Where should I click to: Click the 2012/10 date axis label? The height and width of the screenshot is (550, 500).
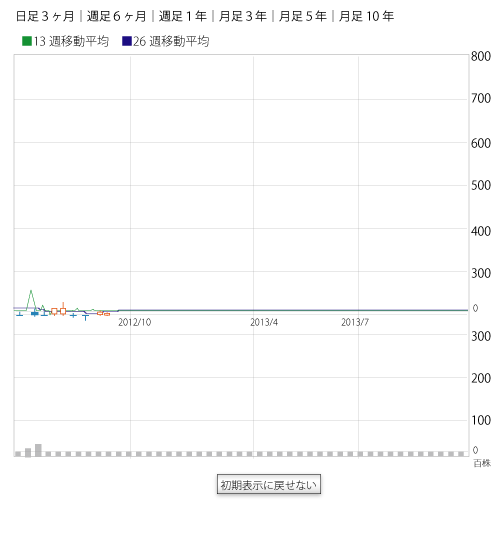(134, 322)
